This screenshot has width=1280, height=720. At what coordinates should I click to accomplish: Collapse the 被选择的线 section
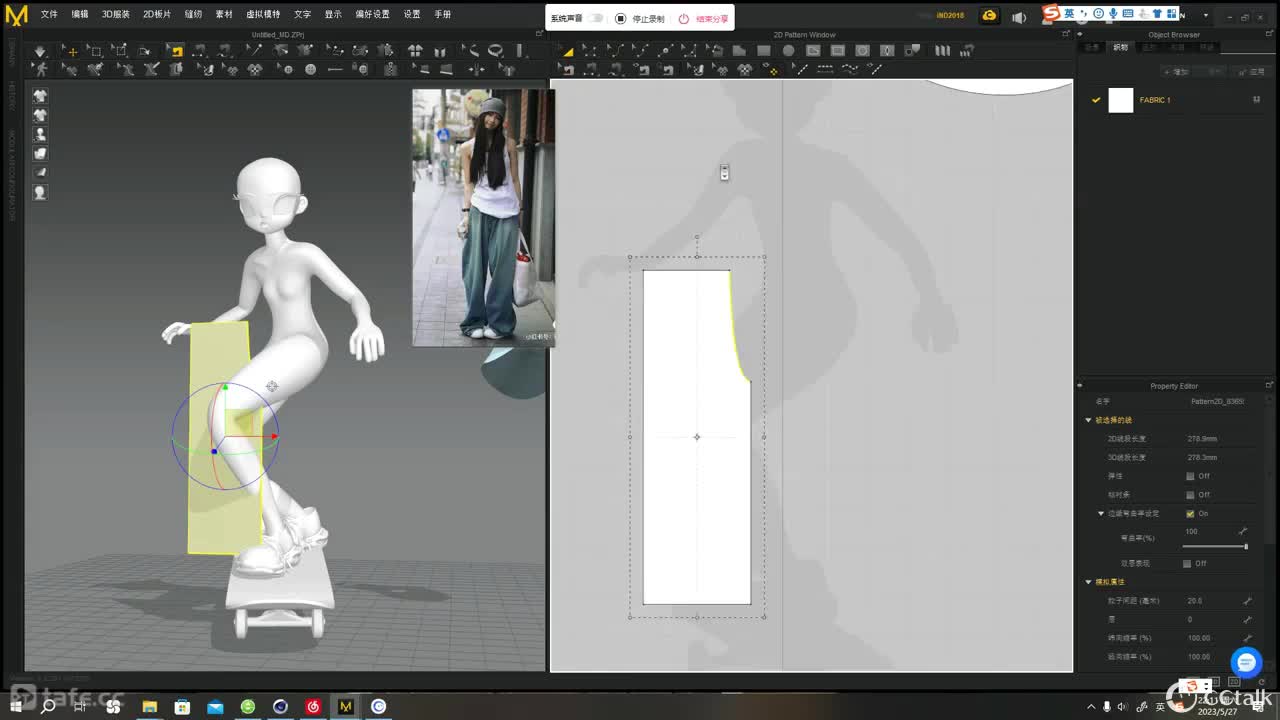point(1088,420)
